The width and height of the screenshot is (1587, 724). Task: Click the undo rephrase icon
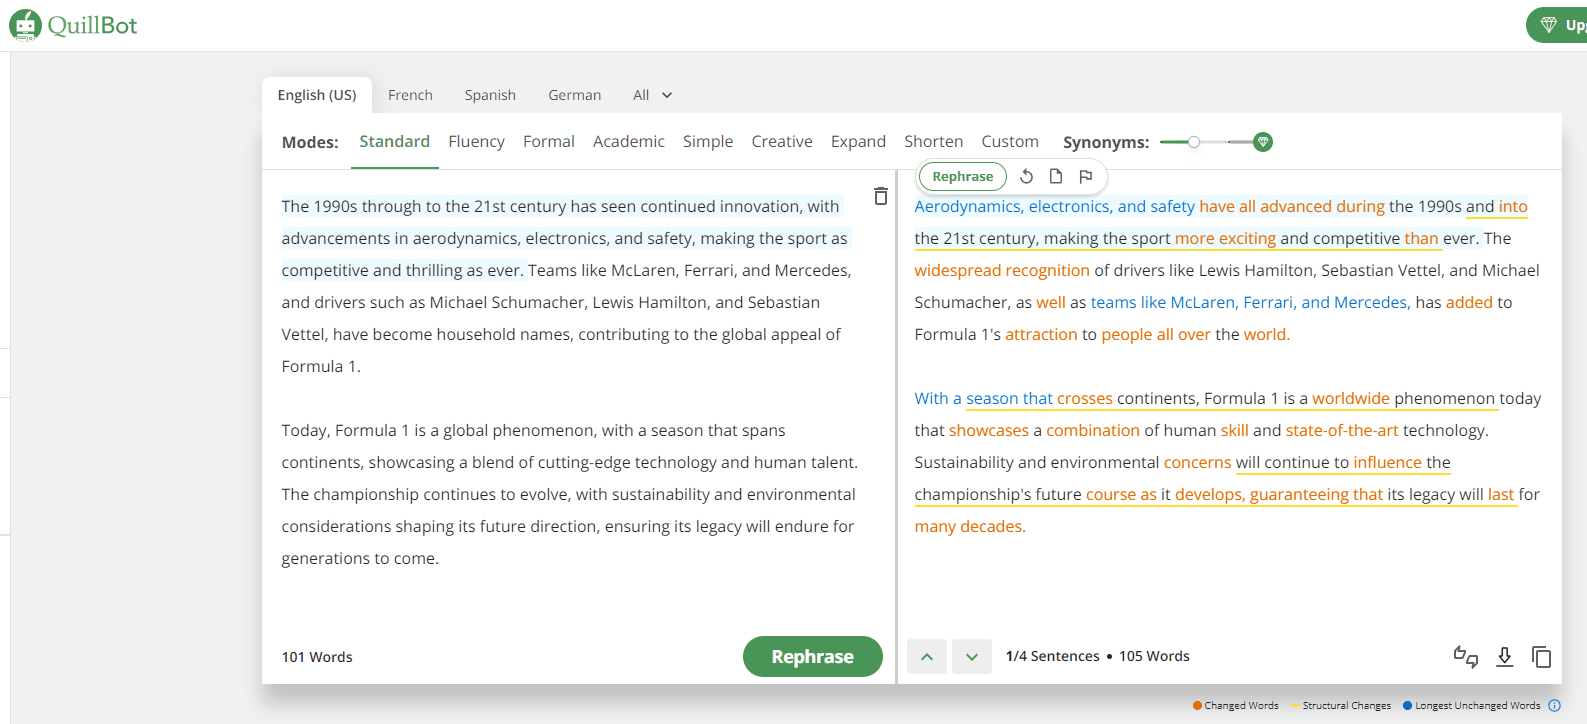click(x=1026, y=176)
